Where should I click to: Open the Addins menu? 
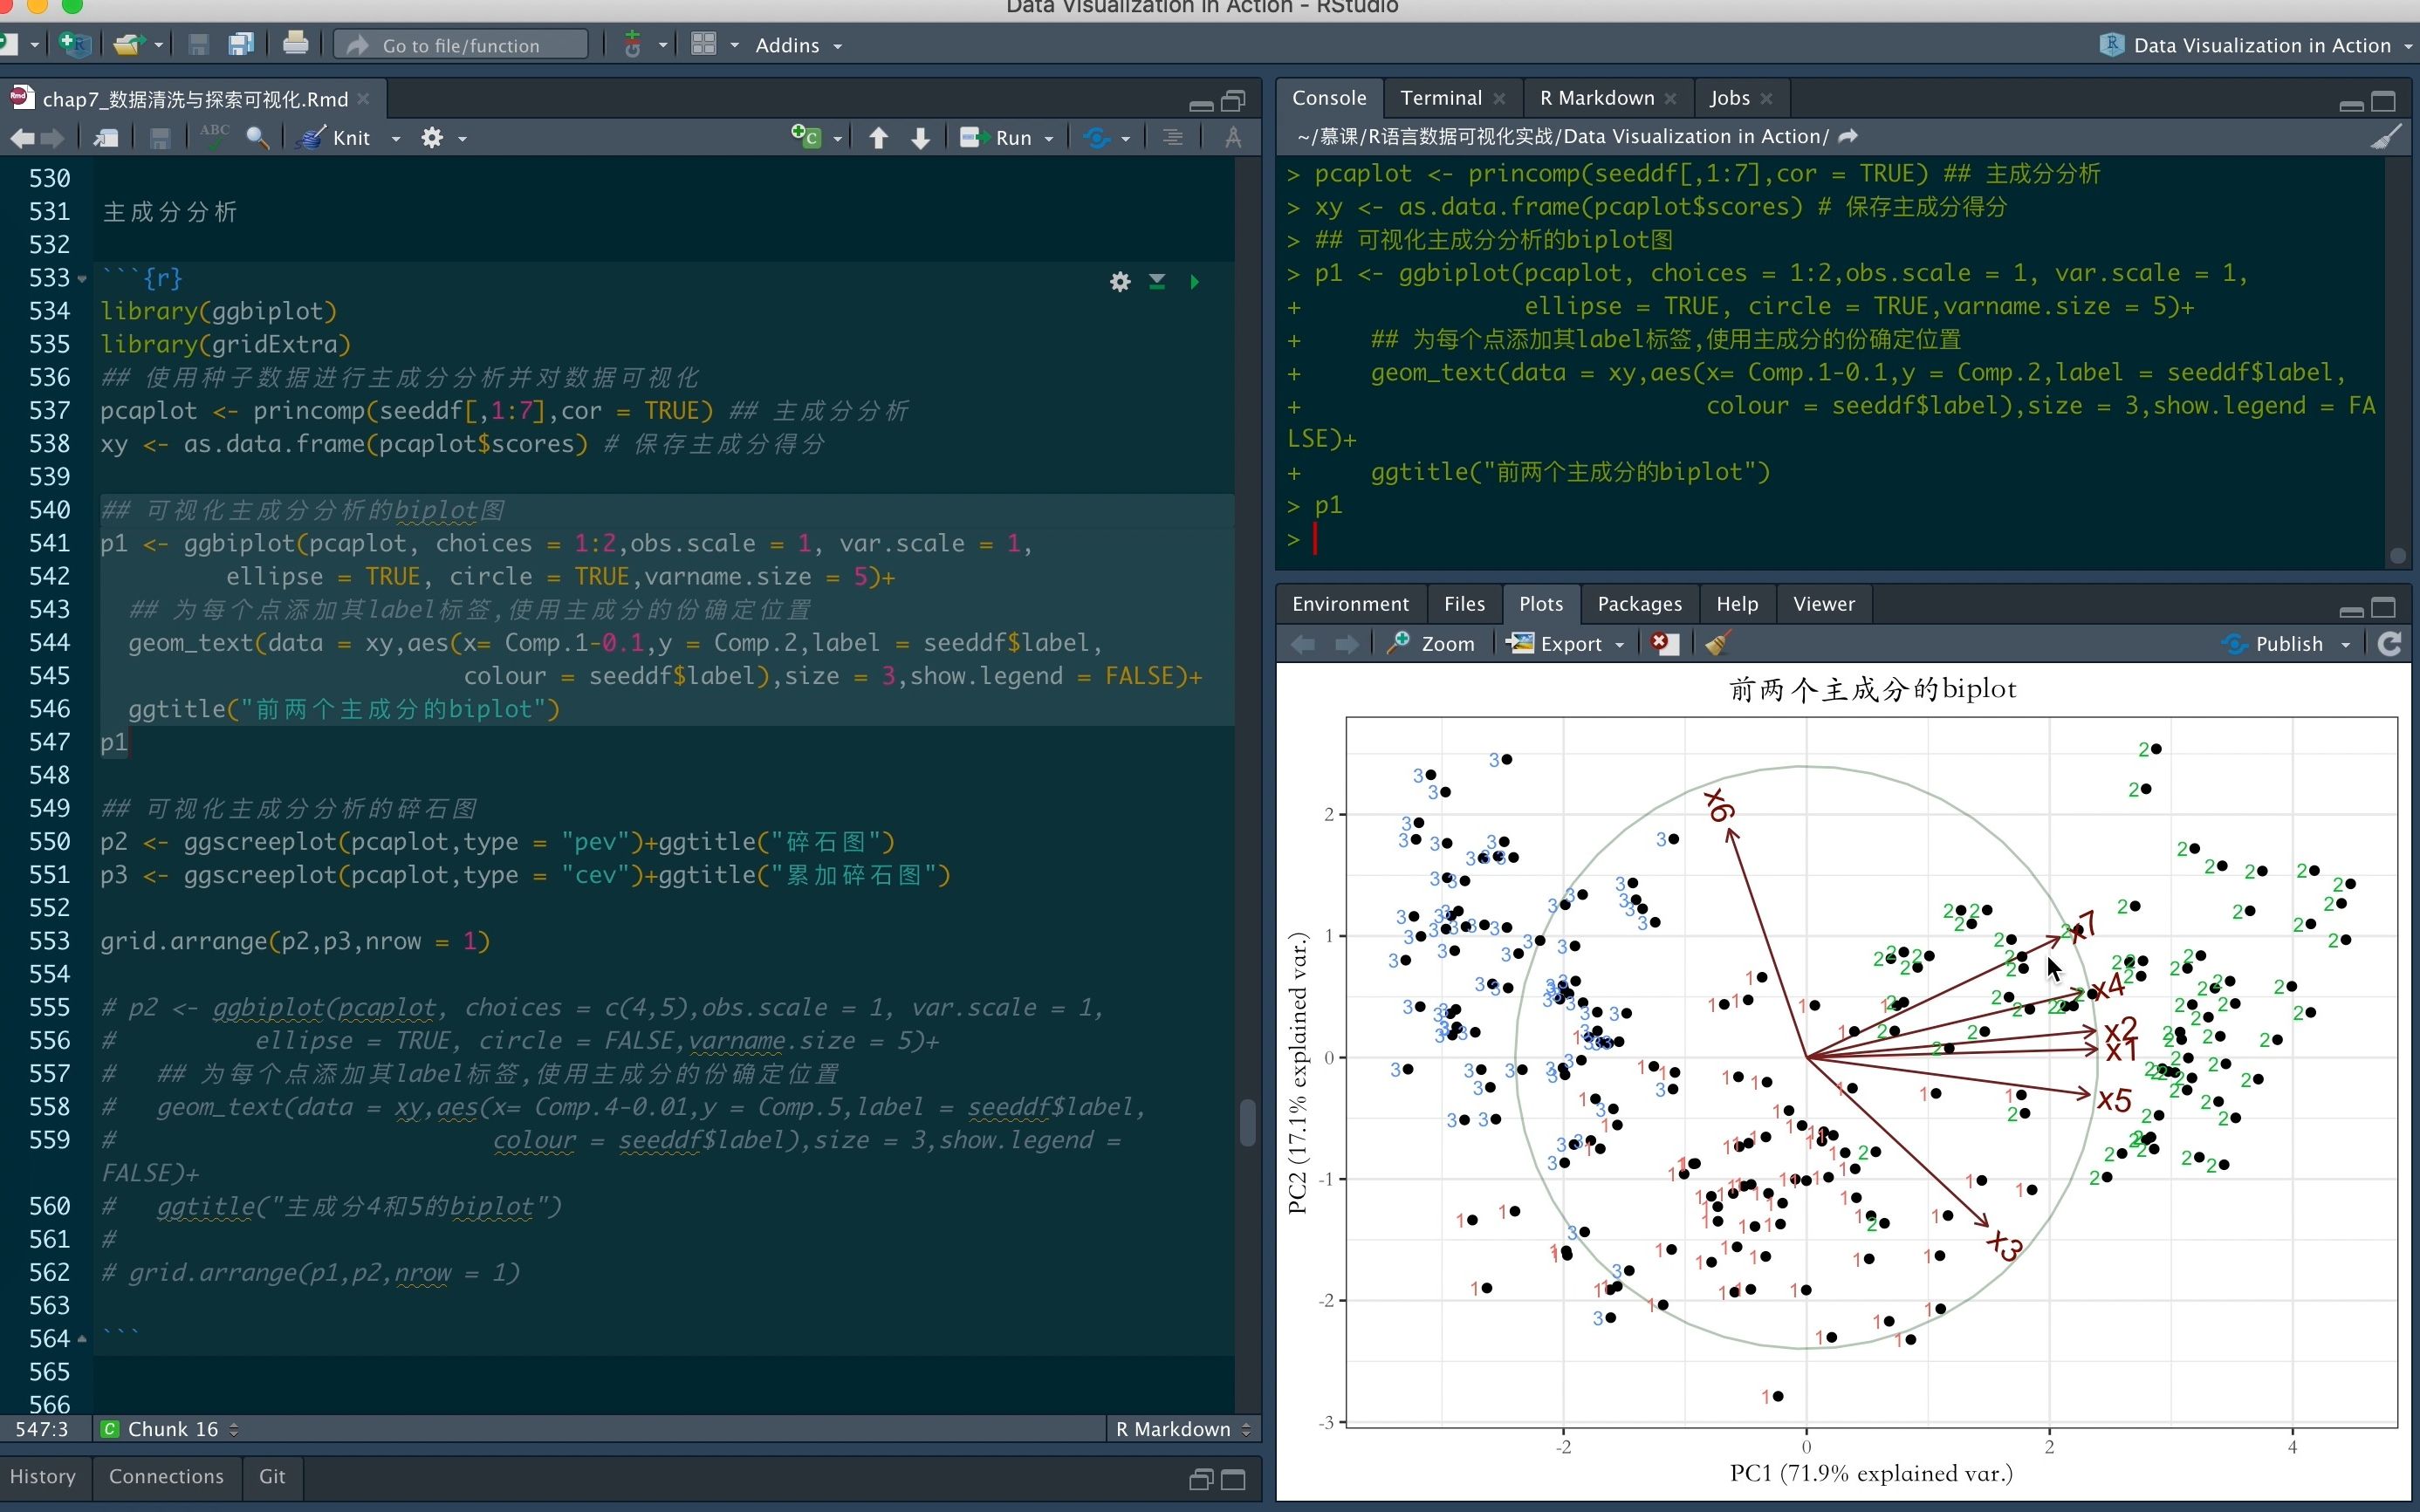798,45
